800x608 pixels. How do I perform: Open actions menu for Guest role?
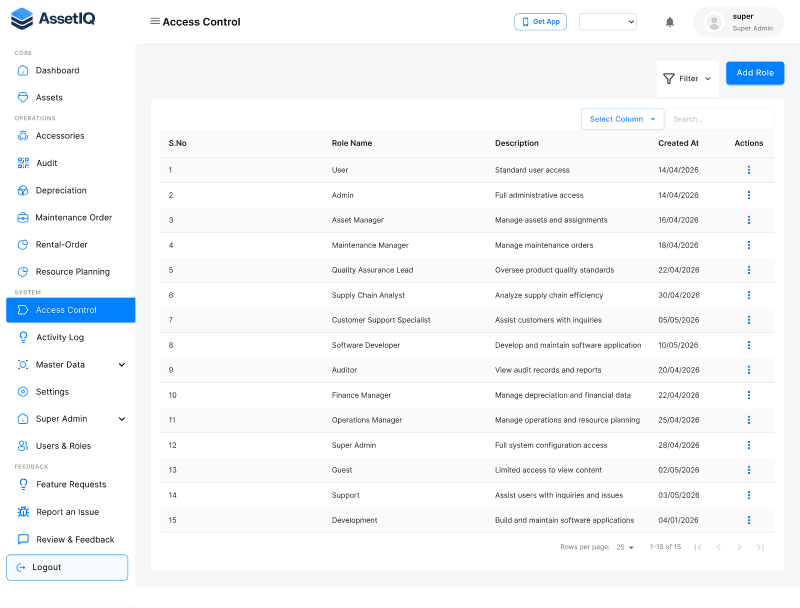[x=748, y=470]
